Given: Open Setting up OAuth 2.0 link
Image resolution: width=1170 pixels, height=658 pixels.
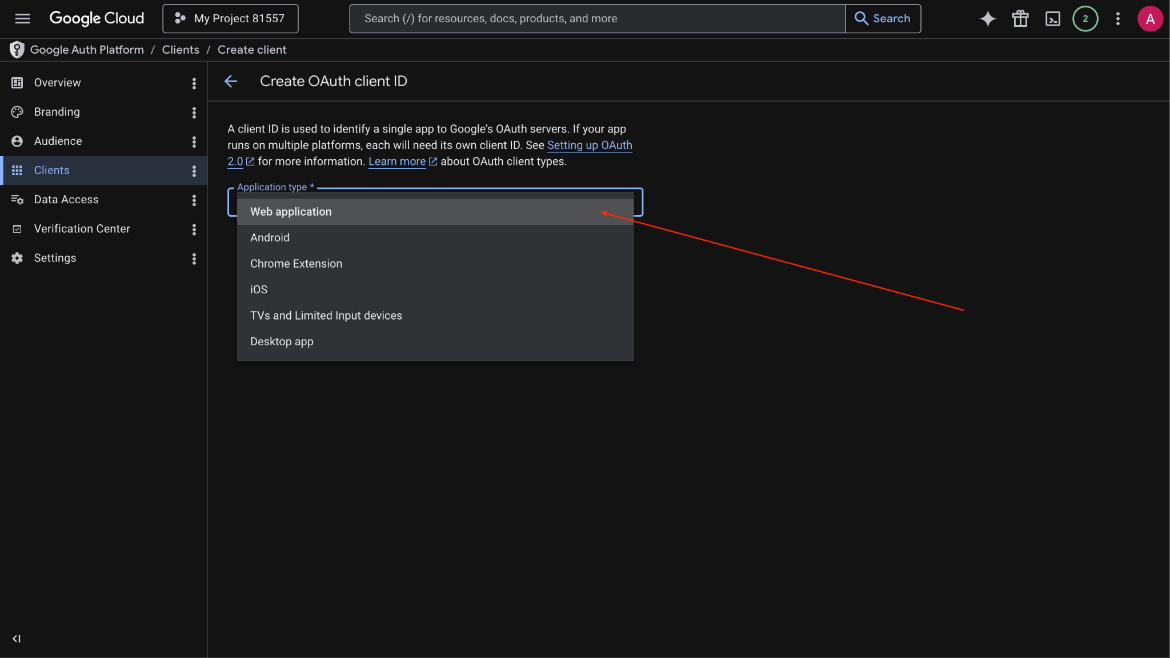Looking at the screenshot, I should [589, 145].
